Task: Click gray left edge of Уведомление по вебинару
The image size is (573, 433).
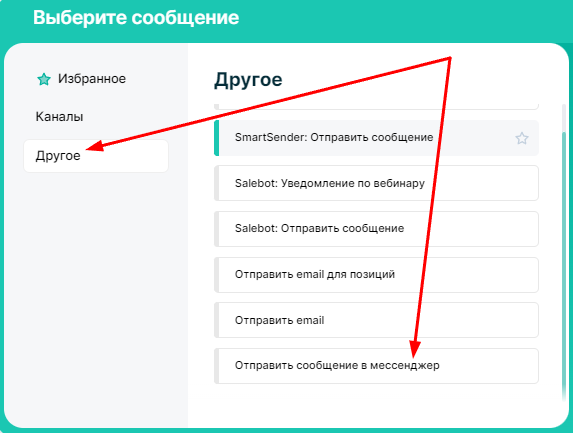Action: coord(217,183)
